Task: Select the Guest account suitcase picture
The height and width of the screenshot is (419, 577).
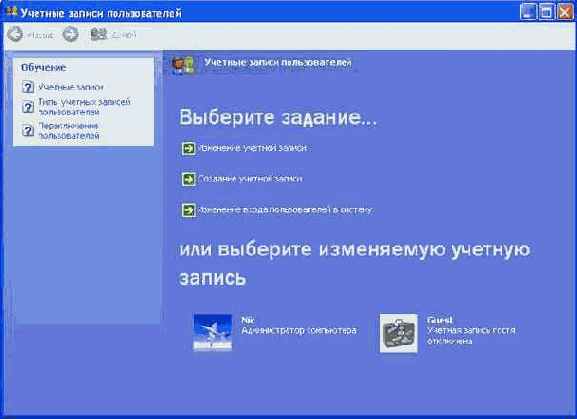Action: [399, 333]
